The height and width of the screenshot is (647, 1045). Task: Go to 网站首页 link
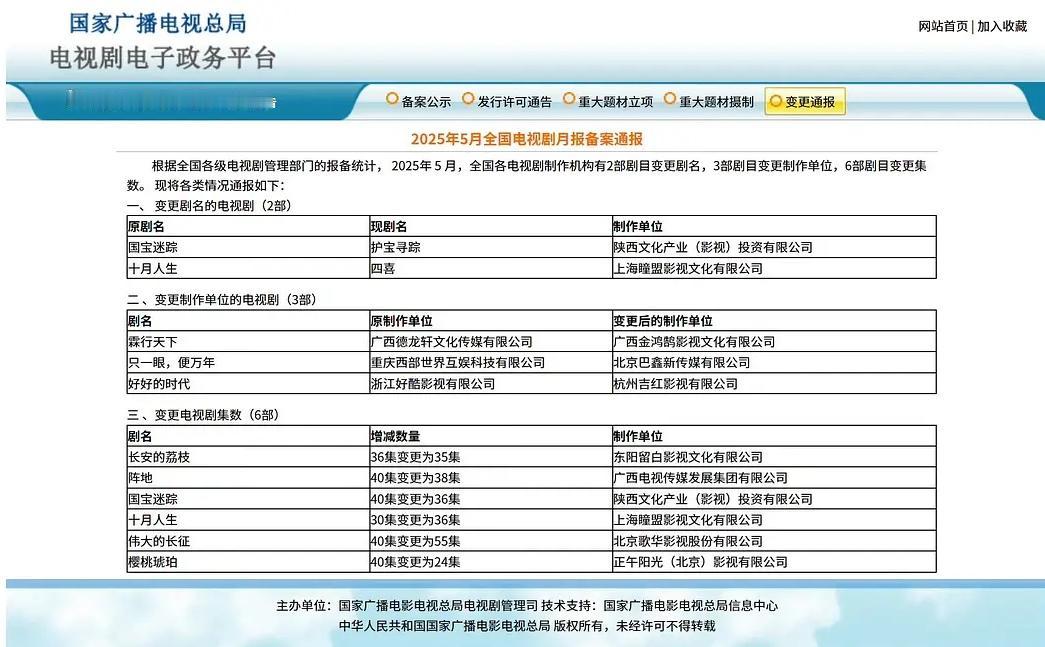pyautogui.click(x=943, y=26)
